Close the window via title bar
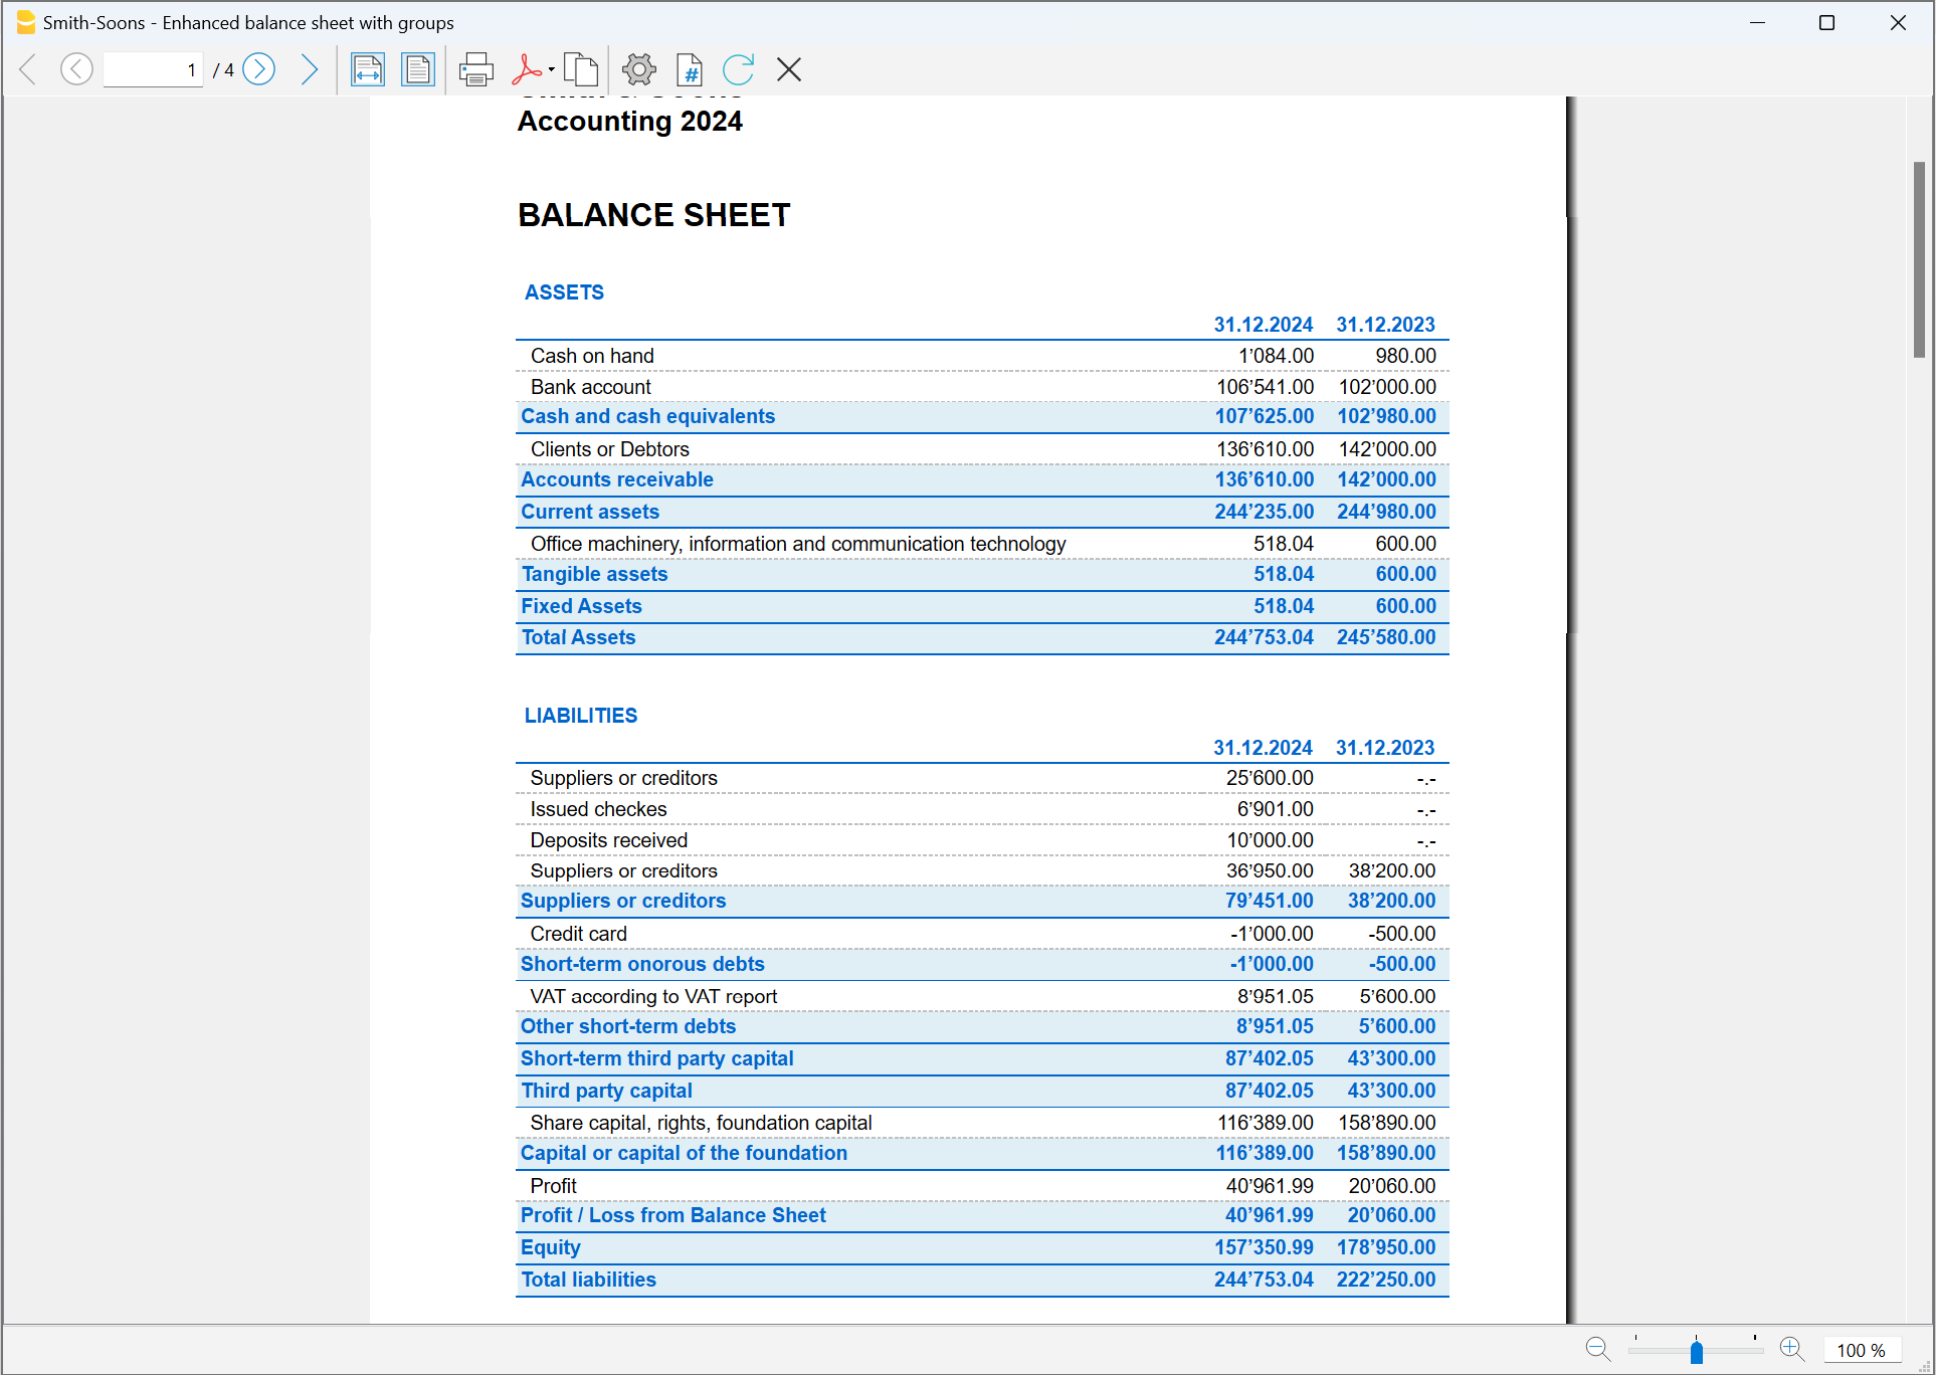The image size is (1936, 1375). (1898, 22)
